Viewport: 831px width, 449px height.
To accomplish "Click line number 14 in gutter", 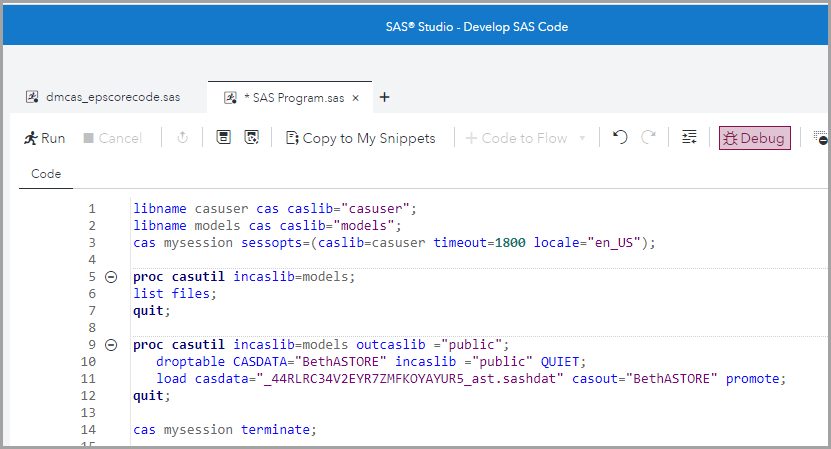I will [88, 429].
